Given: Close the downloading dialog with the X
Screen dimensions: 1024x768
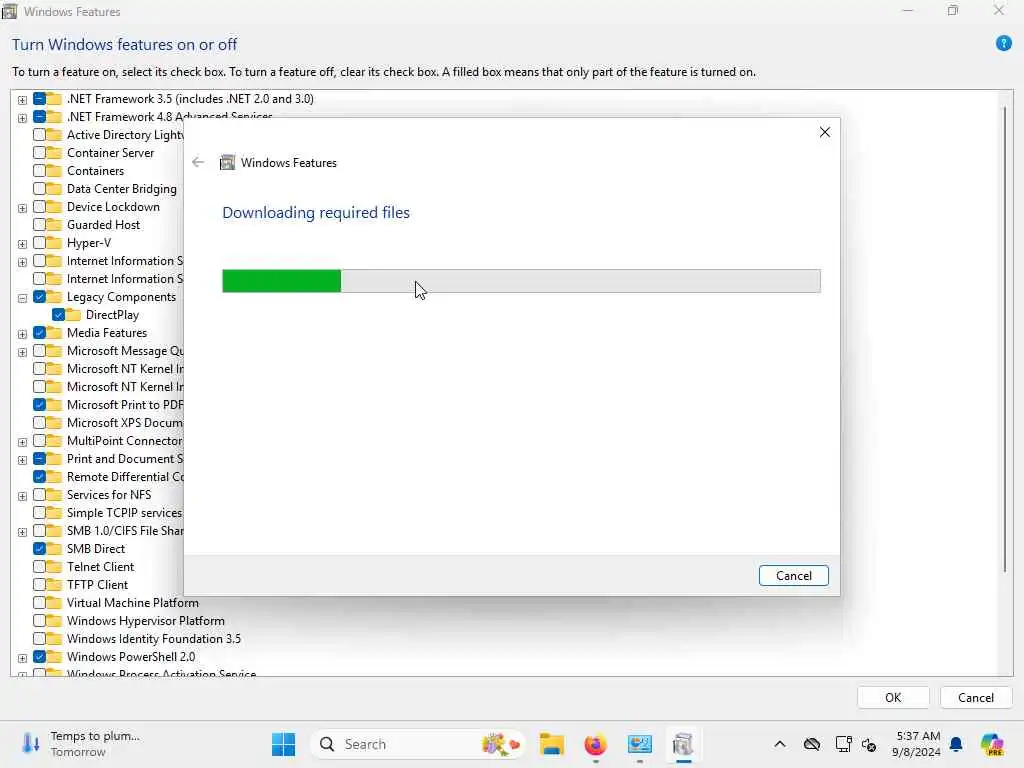Looking at the screenshot, I should click(x=825, y=133).
